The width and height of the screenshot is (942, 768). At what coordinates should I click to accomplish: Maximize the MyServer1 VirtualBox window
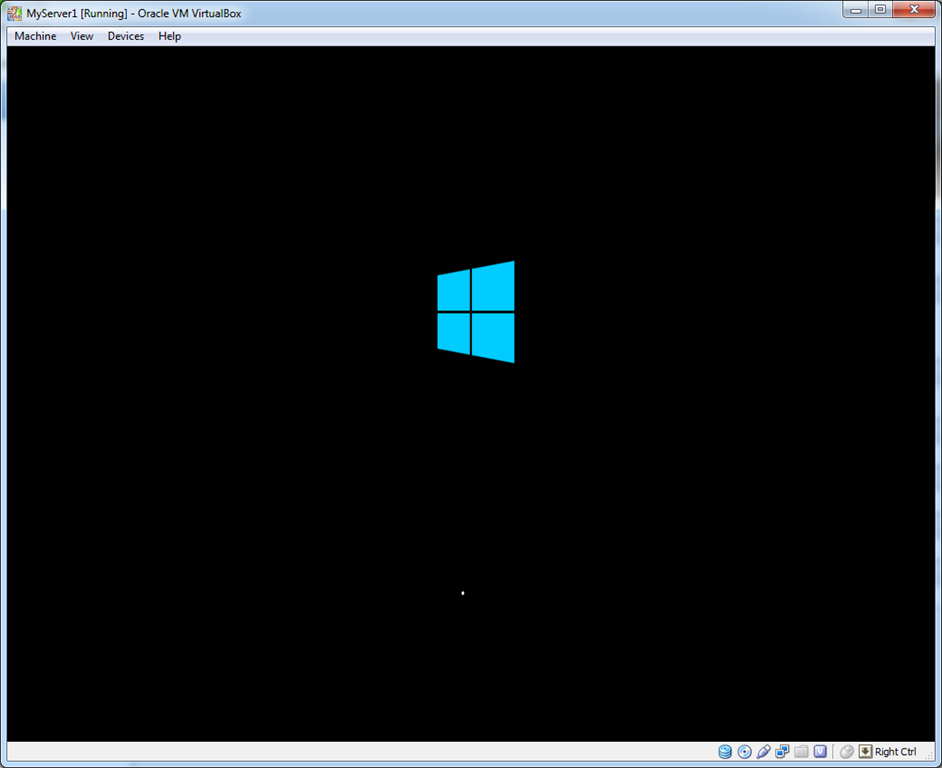click(x=880, y=10)
